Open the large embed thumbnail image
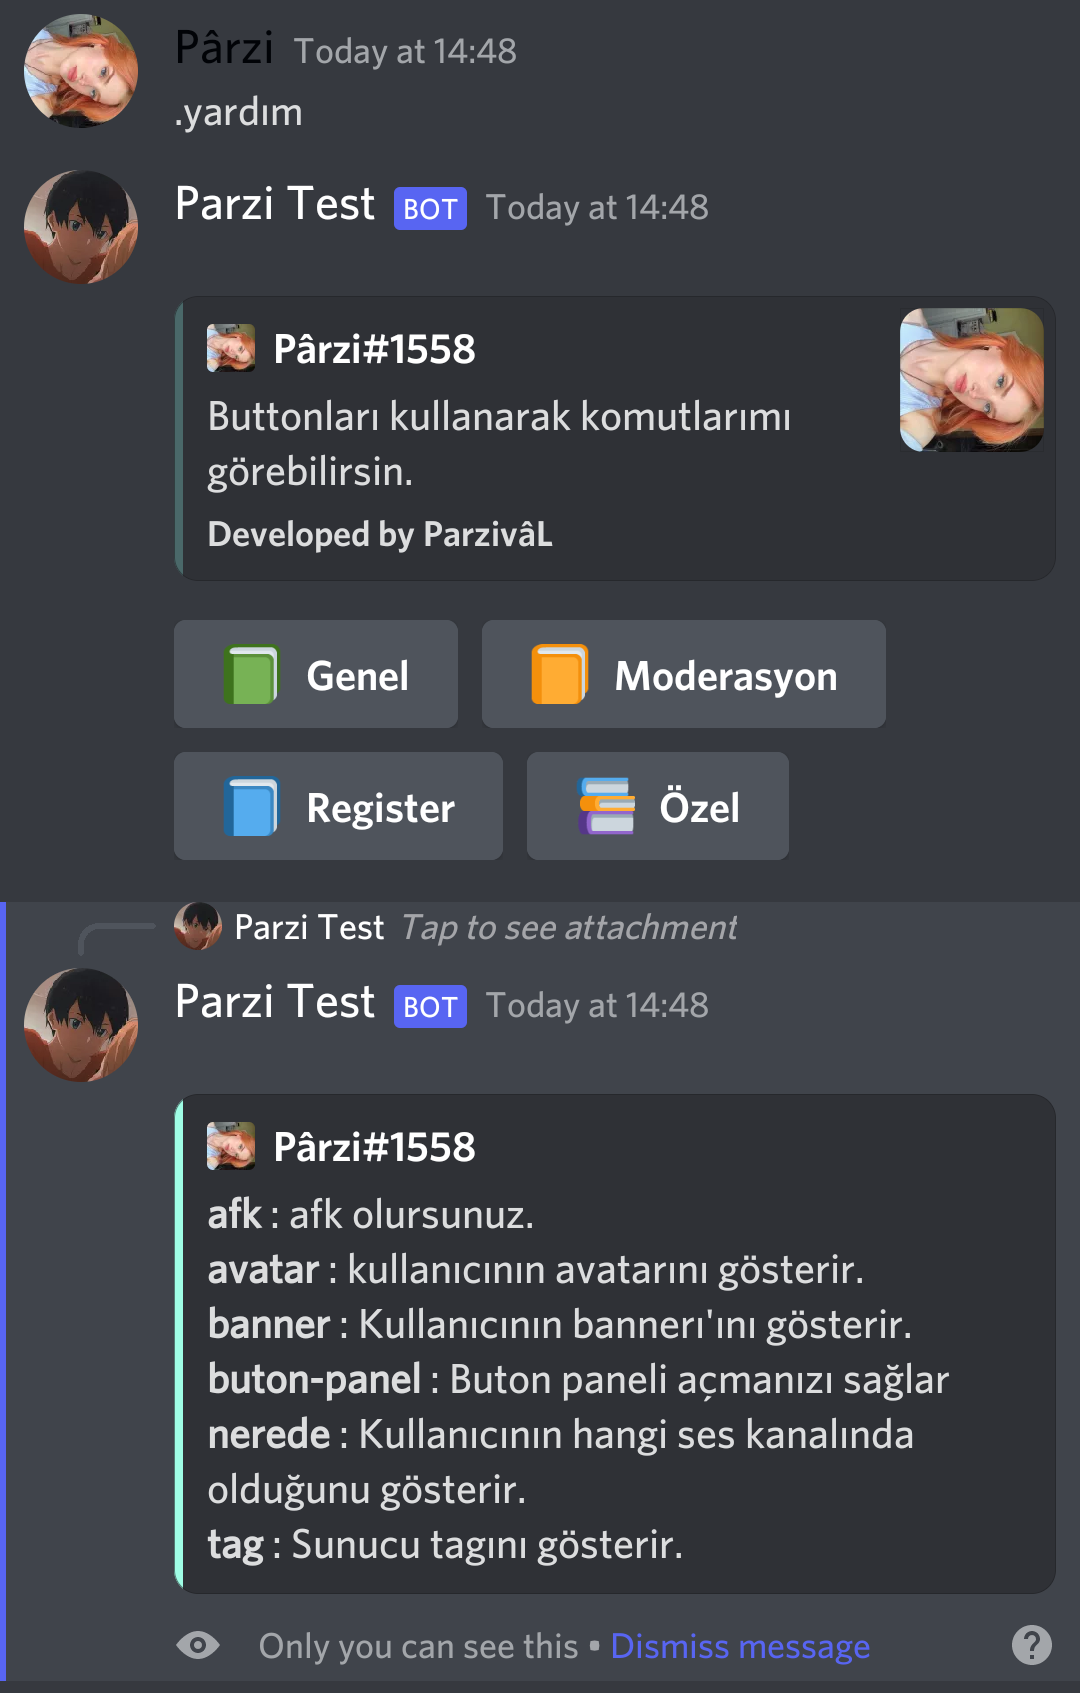This screenshot has height=1693, width=1080. (x=972, y=380)
